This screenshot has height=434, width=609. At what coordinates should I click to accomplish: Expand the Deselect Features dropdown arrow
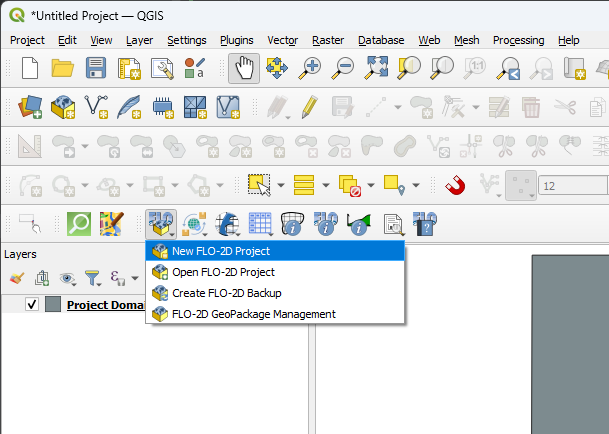click(x=370, y=186)
